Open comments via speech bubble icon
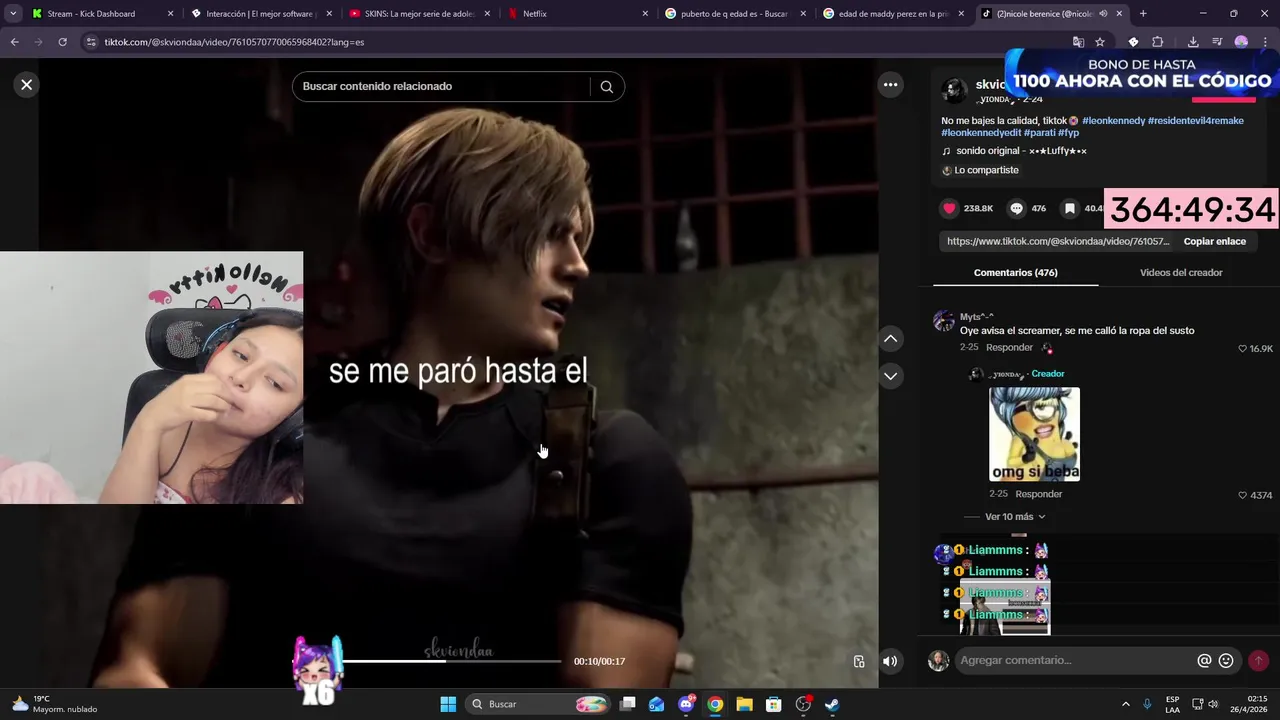The image size is (1280, 720). click(1016, 208)
